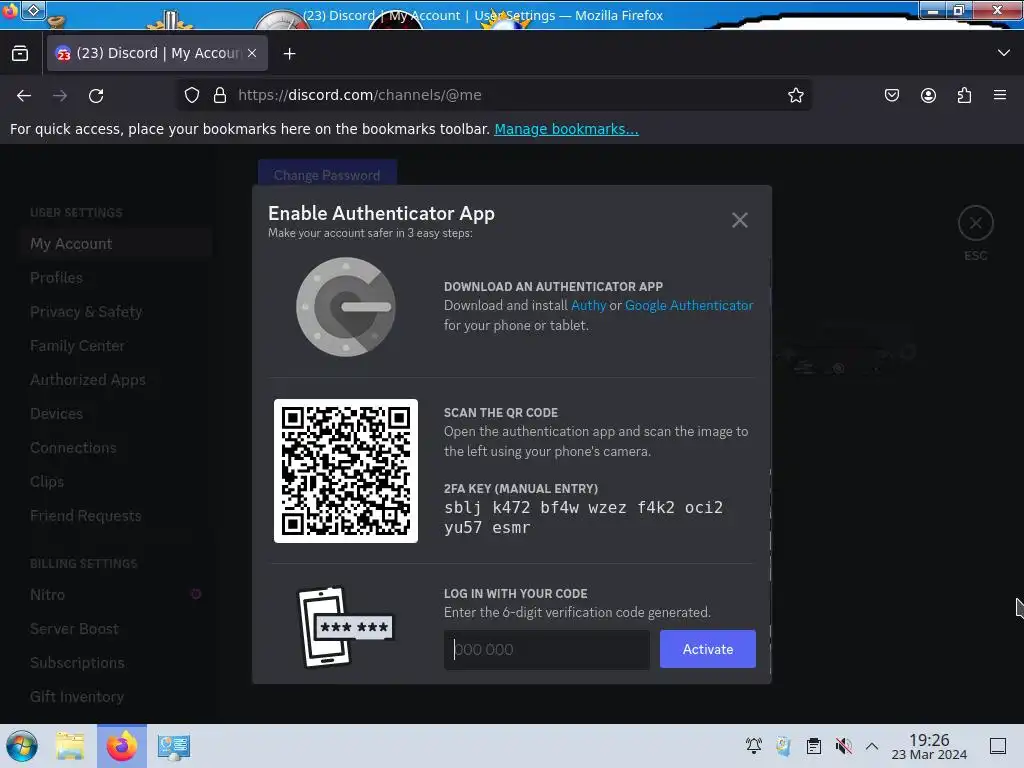
Task: Expand the list all tabs chevron
Action: pyautogui.click(x=1004, y=53)
